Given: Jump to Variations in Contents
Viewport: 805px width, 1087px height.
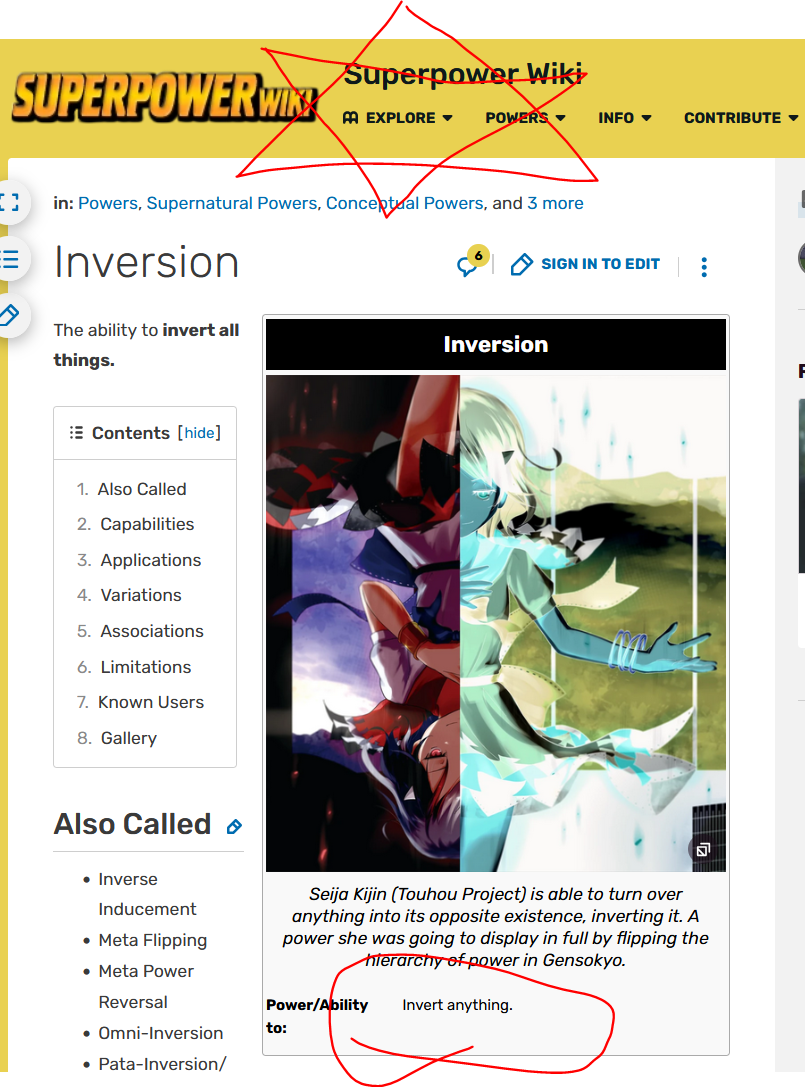Looking at the screenshot, I should click(141, 595).
